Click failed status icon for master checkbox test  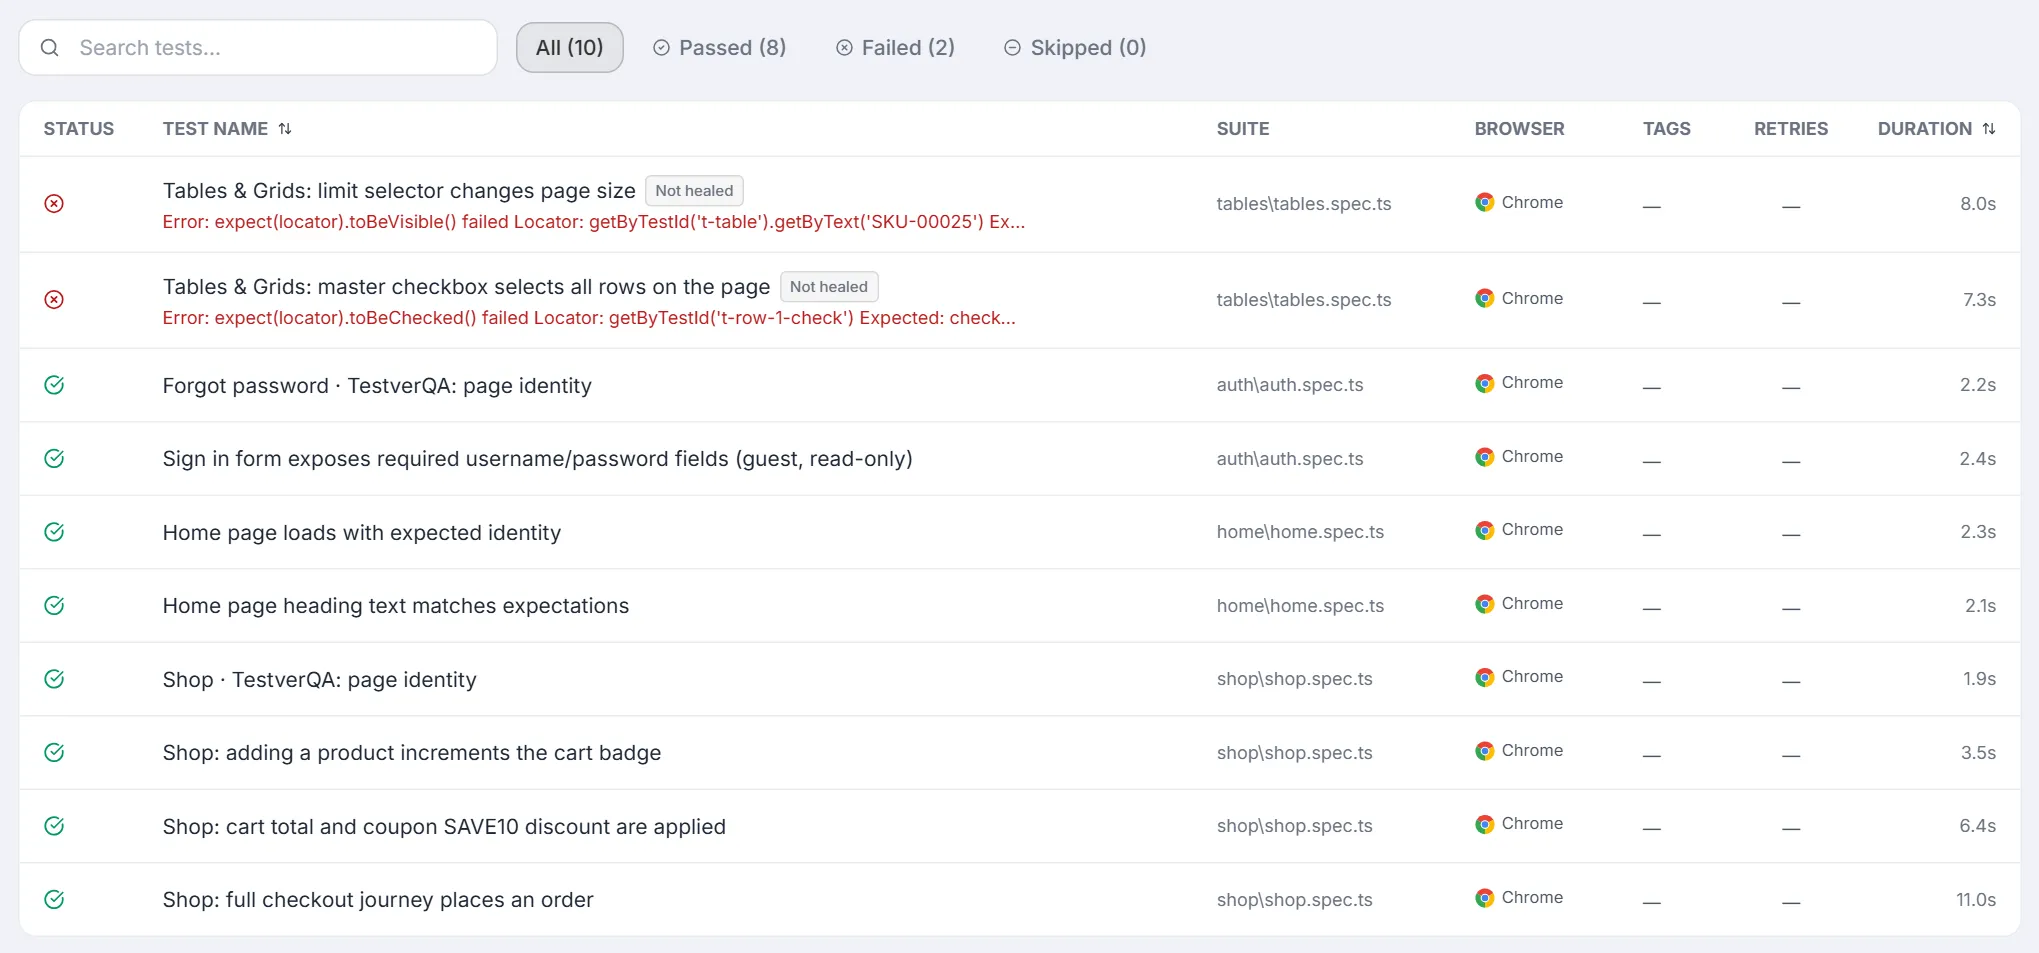pos(54,300)
